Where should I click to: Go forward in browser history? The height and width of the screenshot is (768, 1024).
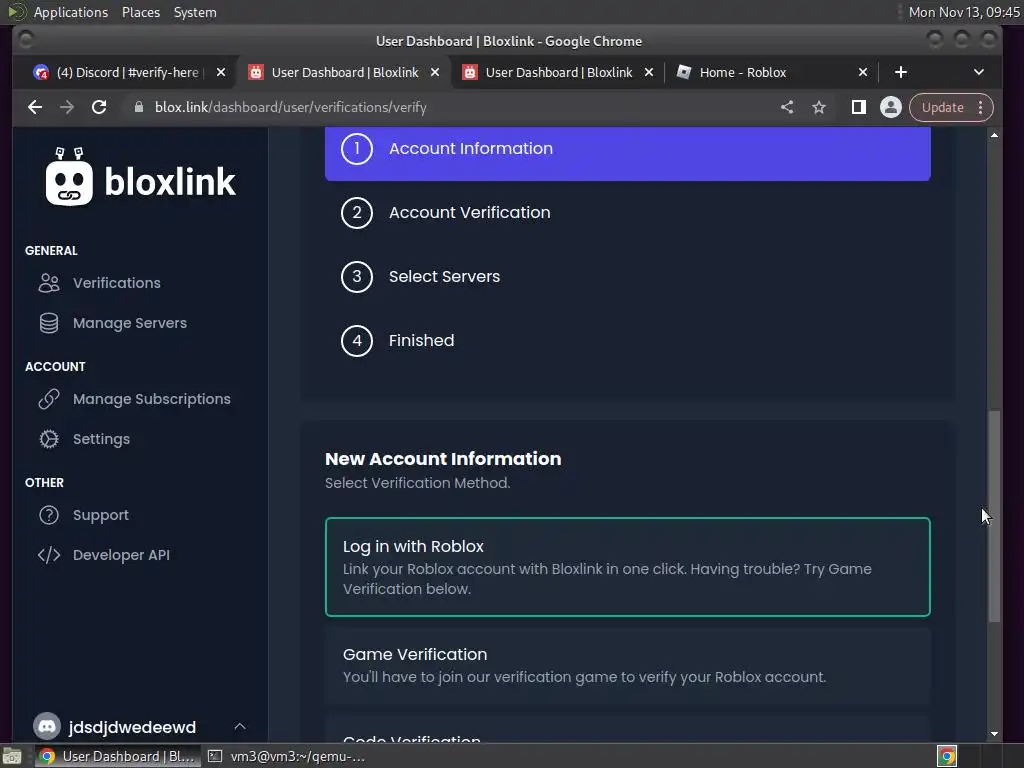(x=67, y=107)
